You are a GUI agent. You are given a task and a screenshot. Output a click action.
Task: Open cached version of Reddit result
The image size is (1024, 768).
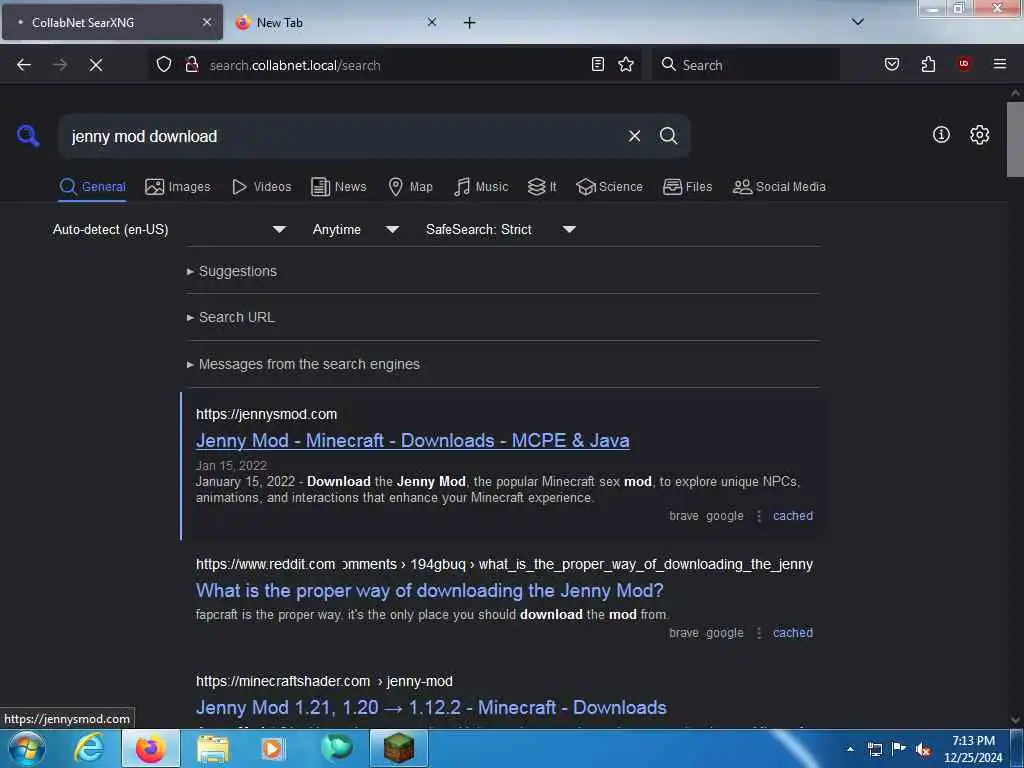pos(793,633)
